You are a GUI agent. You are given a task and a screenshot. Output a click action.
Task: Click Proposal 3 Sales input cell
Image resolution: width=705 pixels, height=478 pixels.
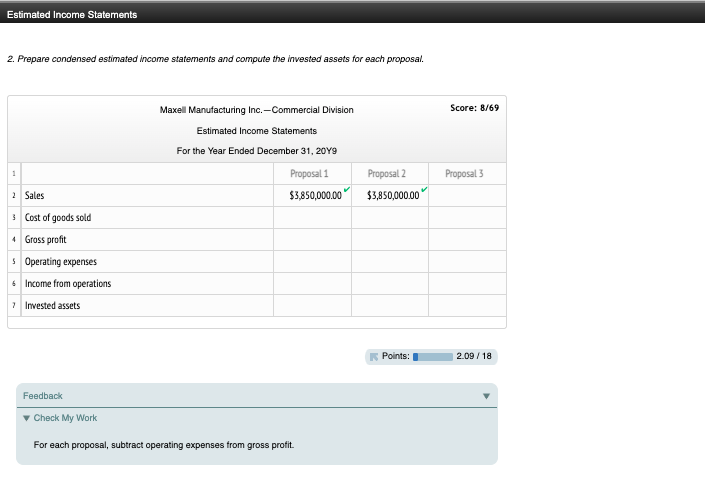[x=467, y=196]
